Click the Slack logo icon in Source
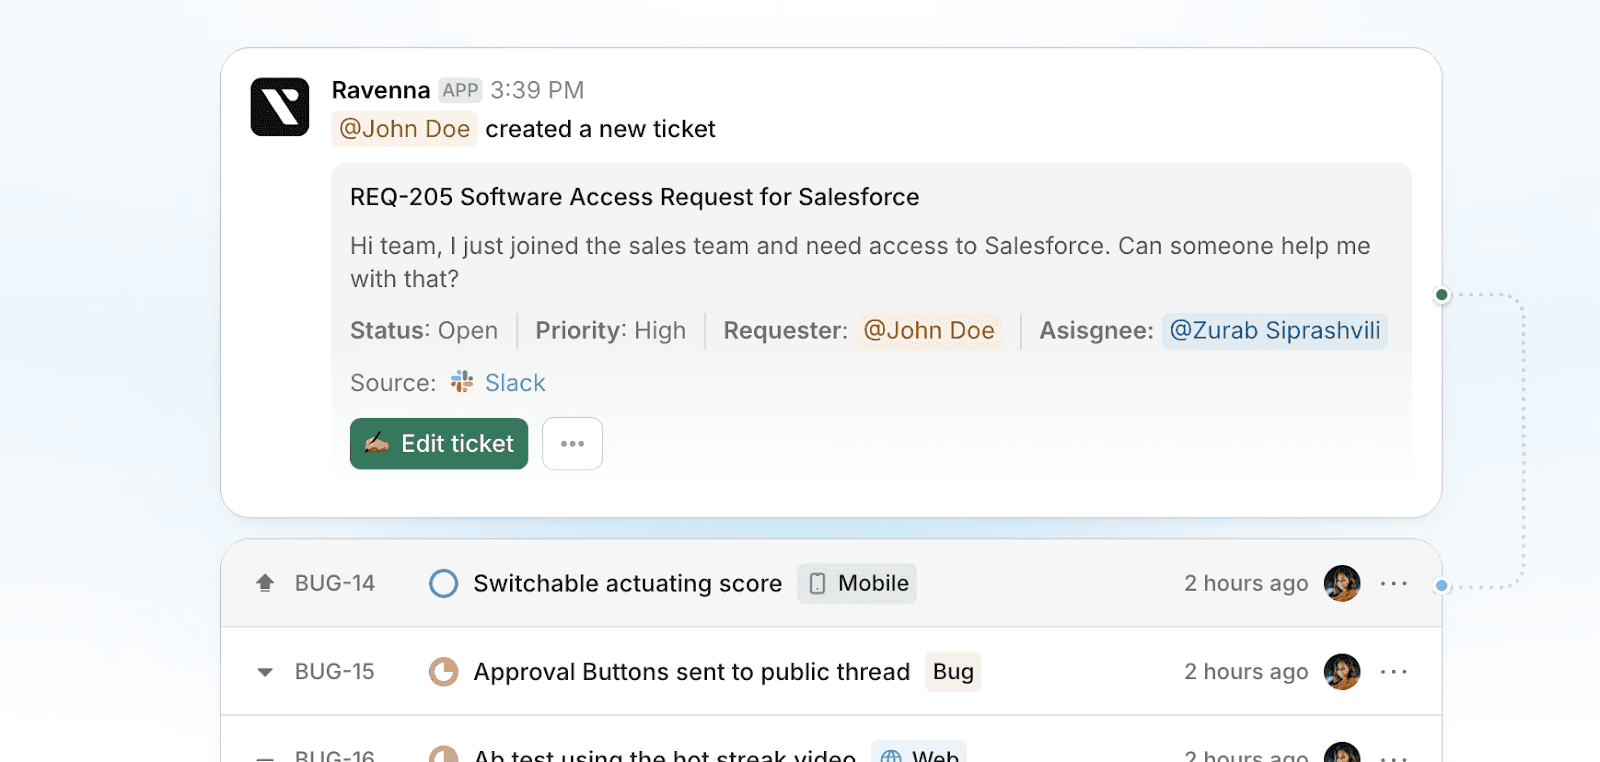 pos(462,382)
